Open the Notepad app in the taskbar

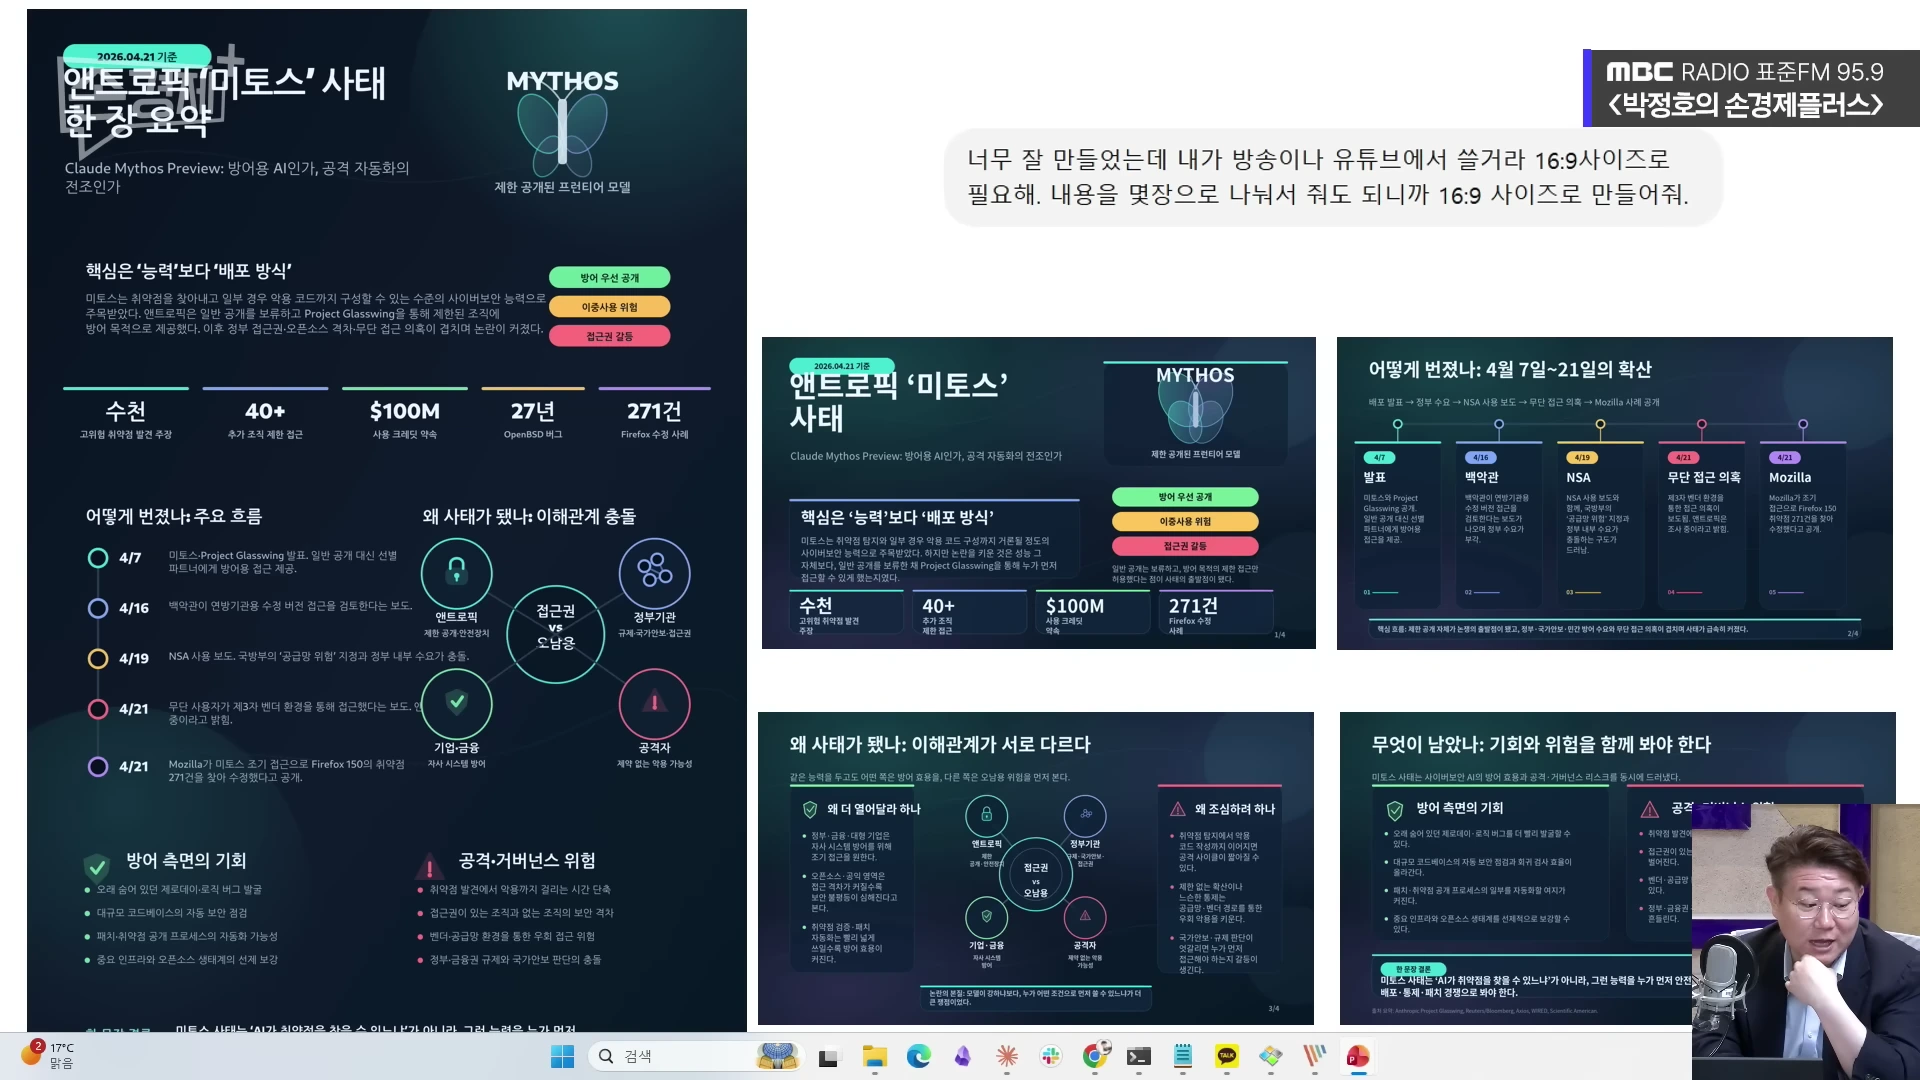[1183, 1056]
